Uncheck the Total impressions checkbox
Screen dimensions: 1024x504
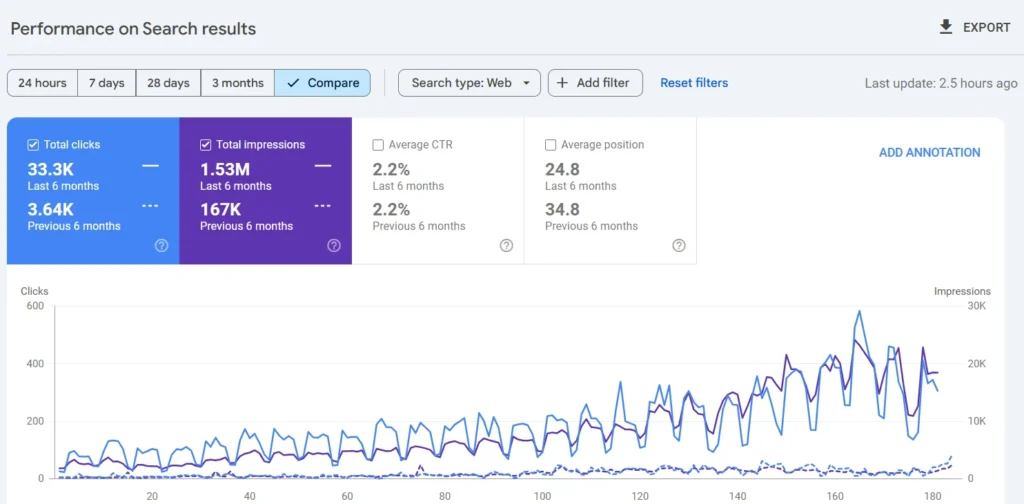coord(206,145)
